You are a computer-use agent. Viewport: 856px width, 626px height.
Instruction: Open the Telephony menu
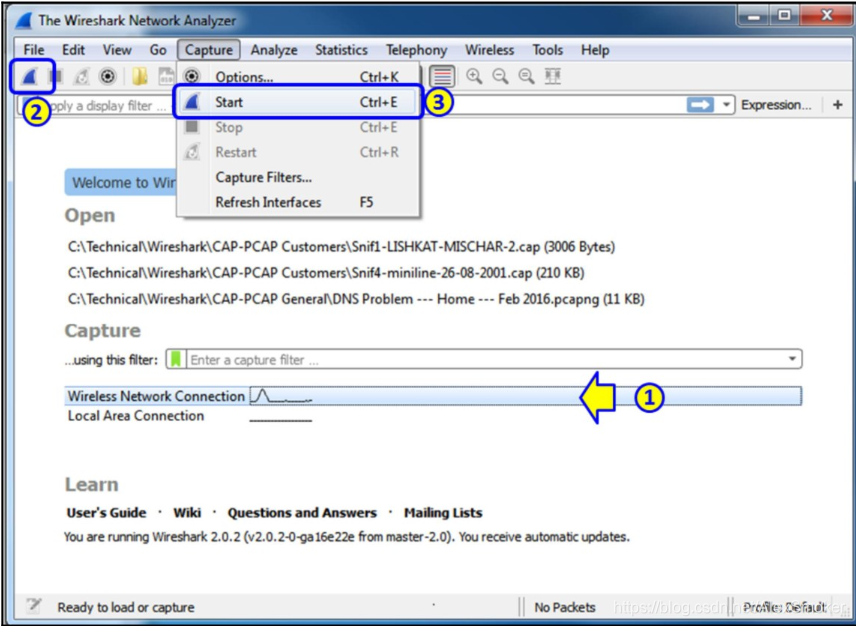(x=417, y=50)
